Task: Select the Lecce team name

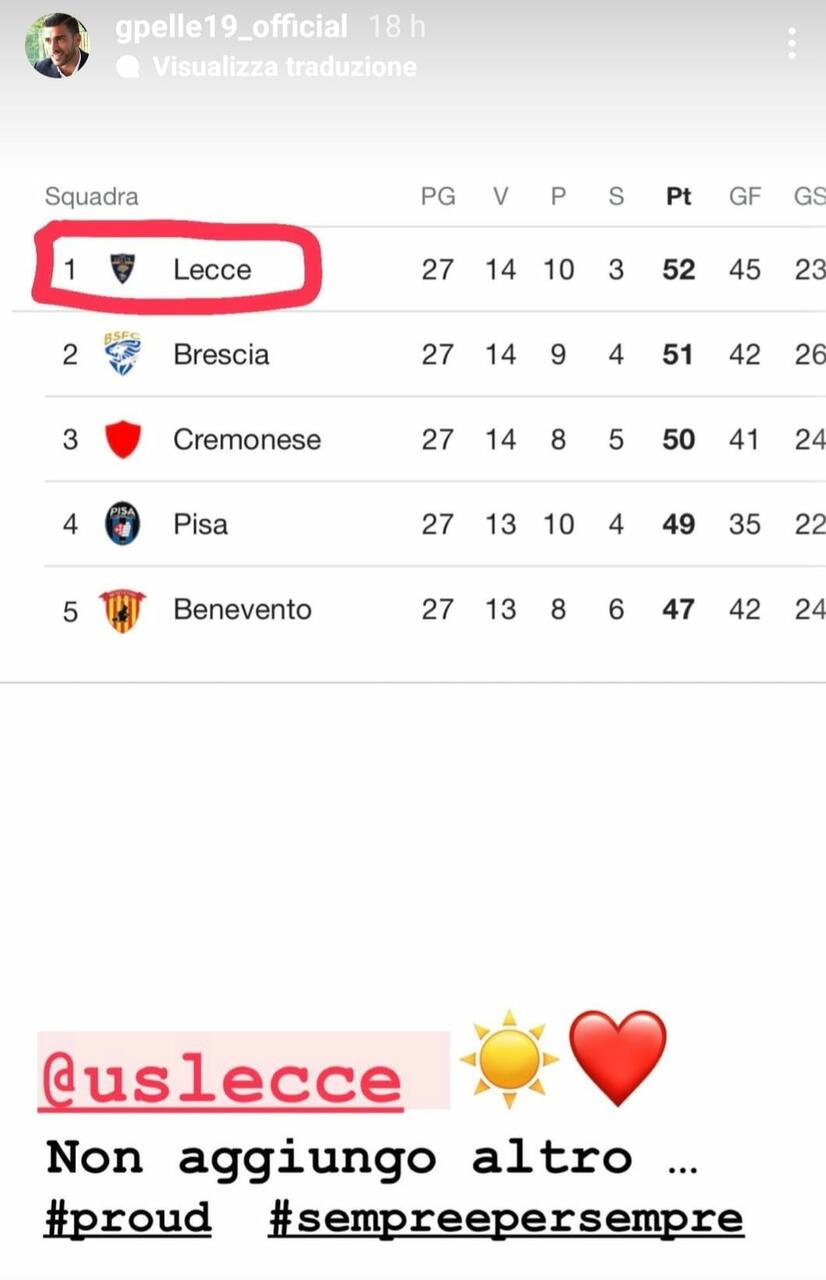Action: click(212, 269)
